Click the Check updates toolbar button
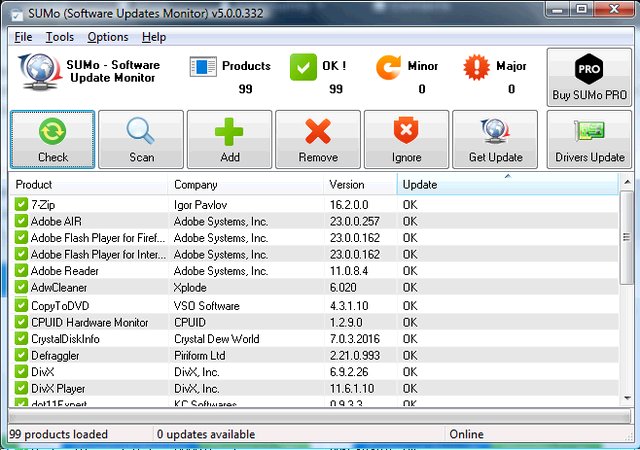 point(53,139)
